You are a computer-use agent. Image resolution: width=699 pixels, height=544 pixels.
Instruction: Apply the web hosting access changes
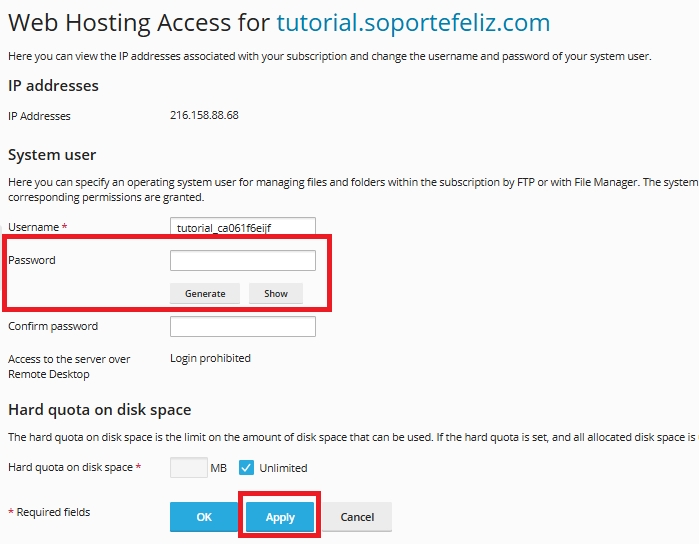pos(280,517)
